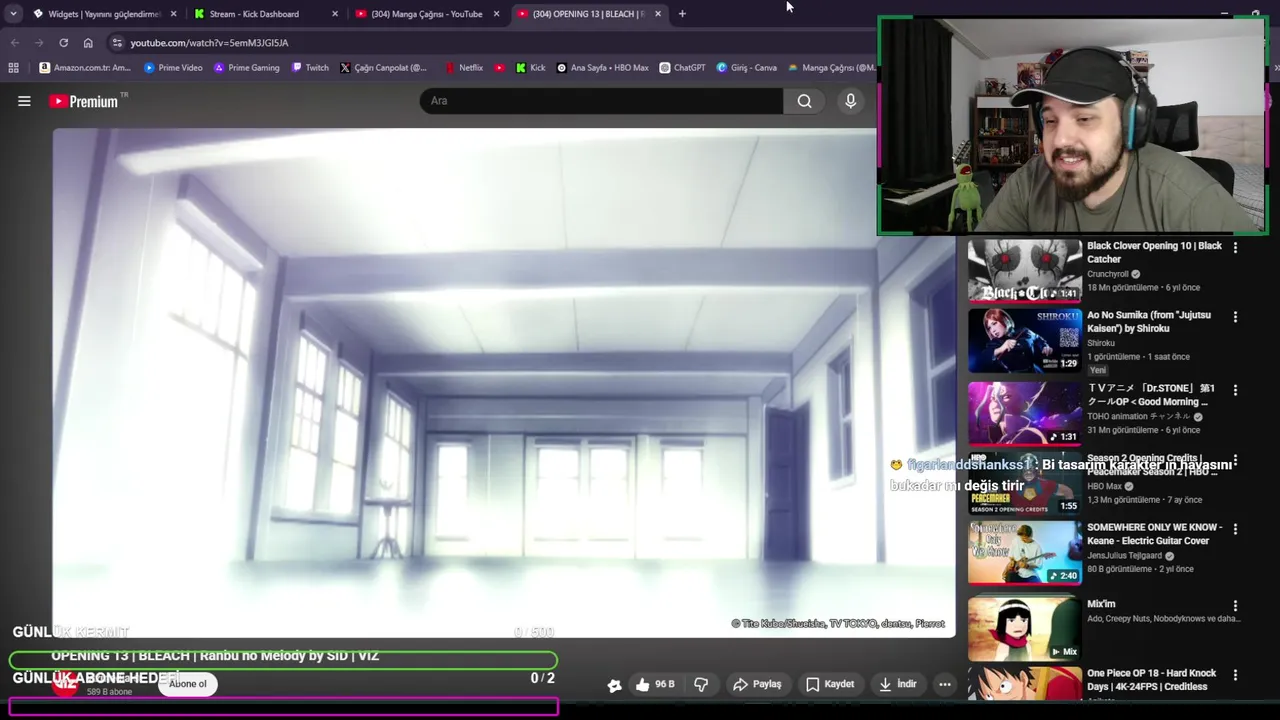Open options menu for Mix'im
Screen dimensions: 1280x720
tap(1235, 606)
